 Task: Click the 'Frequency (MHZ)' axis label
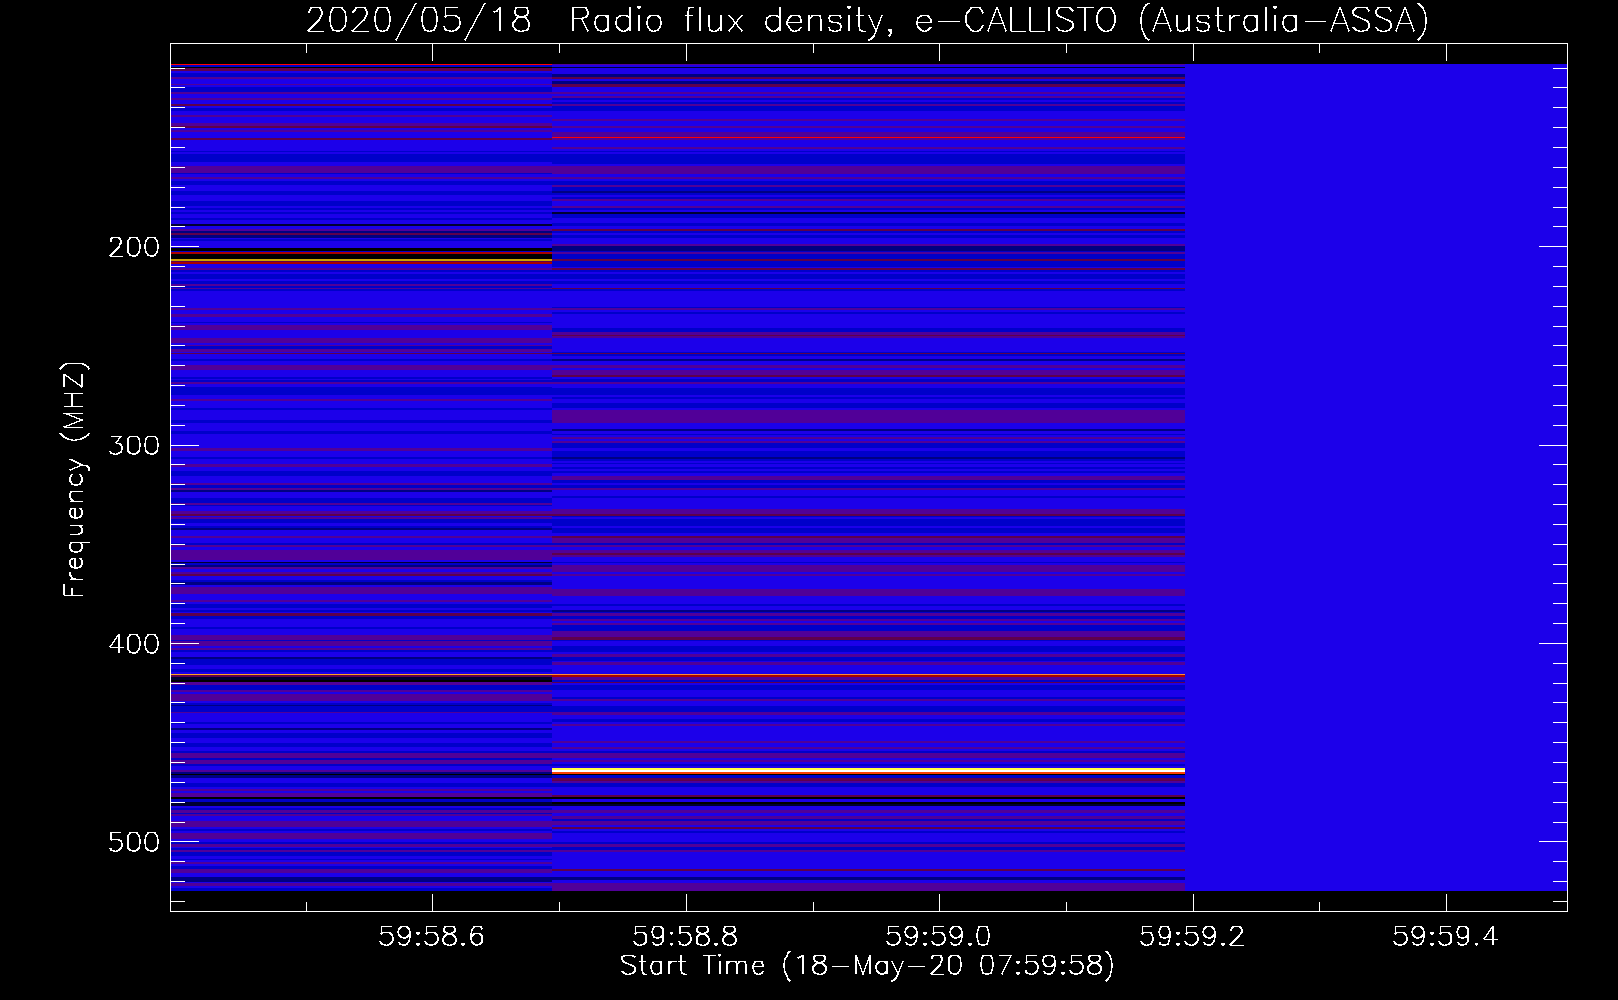pyautogui.click(x=75, y=479)
